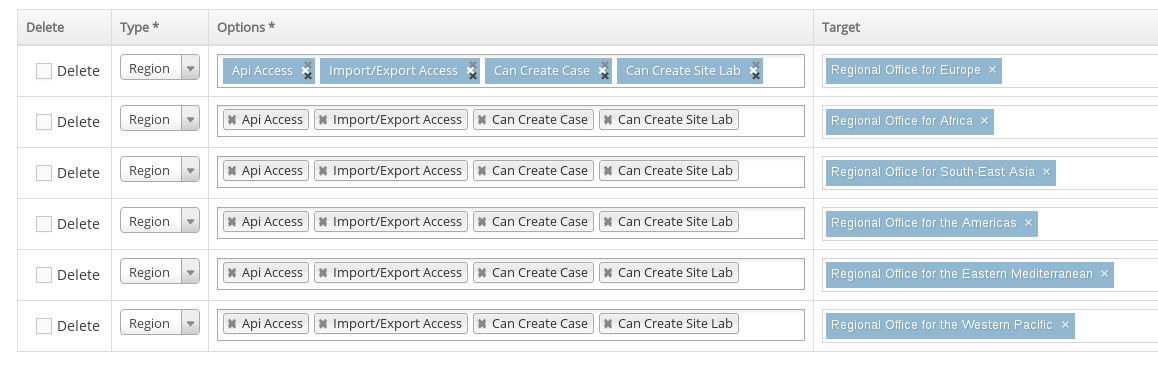Remove Api Access tag in Europe row
The height and width of the screenshot is (367, 1158).
307,71
